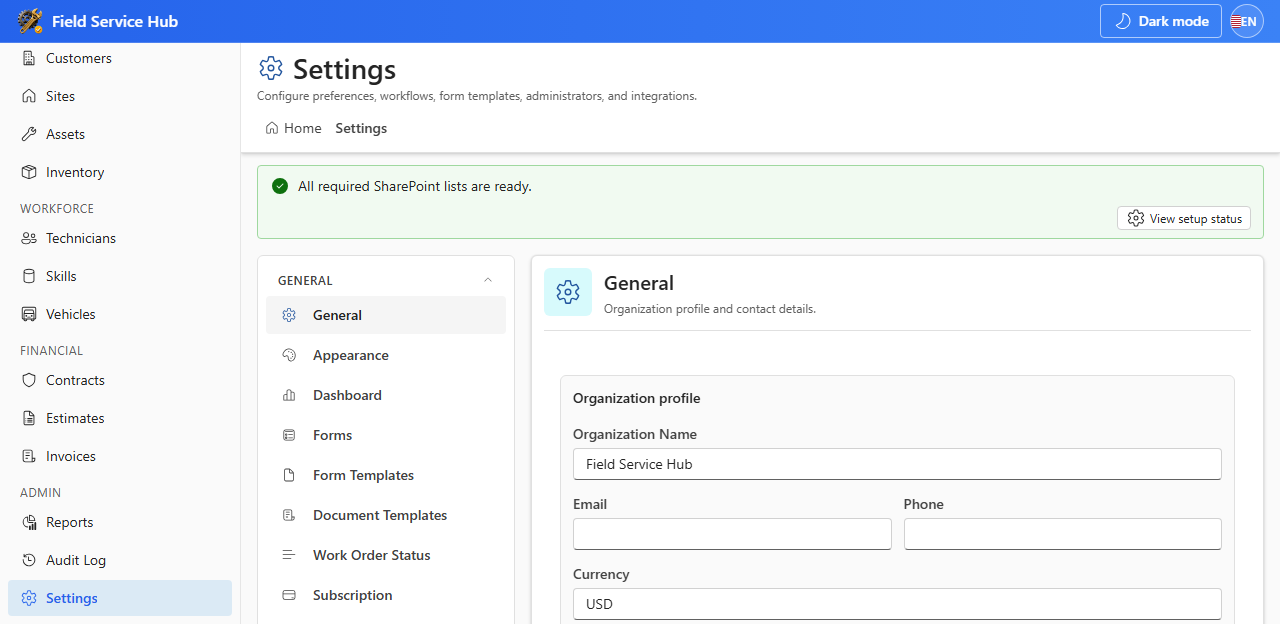Click the Settings gear icon in sidebar
1280x624 pixels.
(x=29, y=598)
